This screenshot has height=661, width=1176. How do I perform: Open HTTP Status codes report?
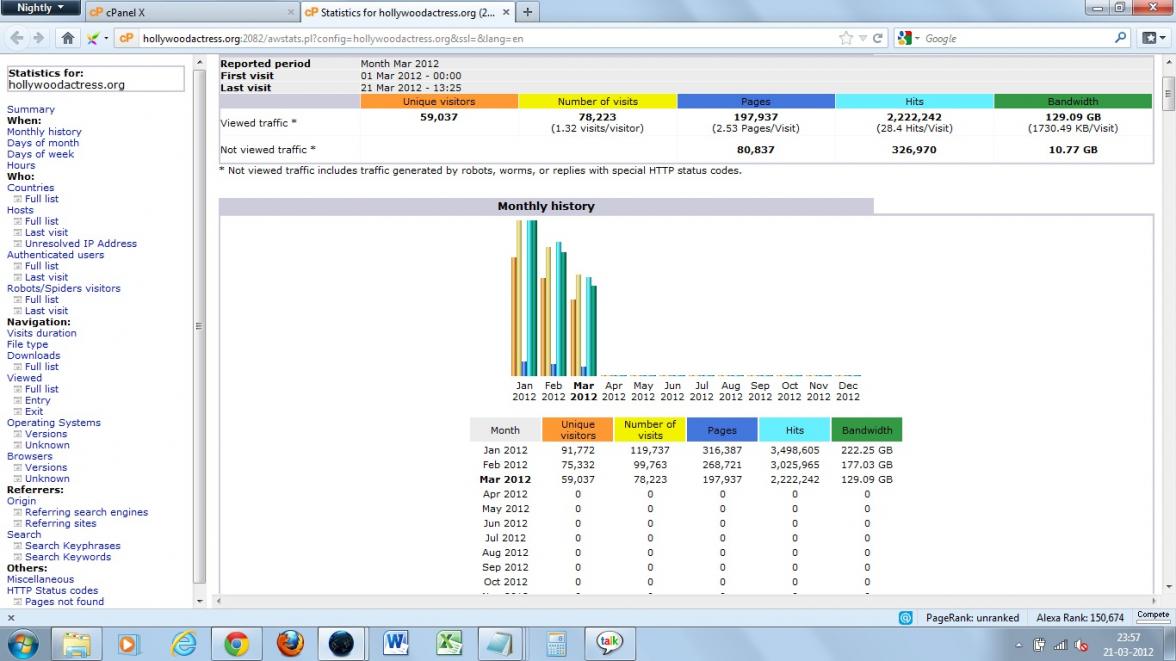click(52, 591)
